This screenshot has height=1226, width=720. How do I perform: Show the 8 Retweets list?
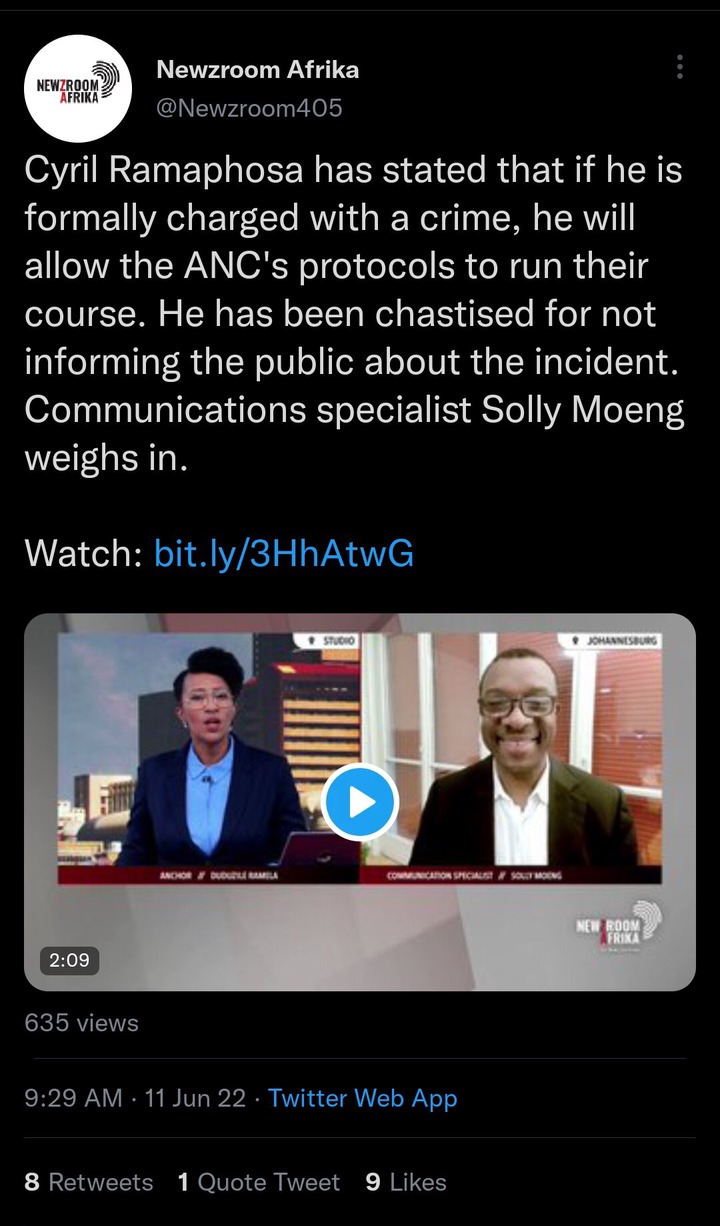[x=89, y=1182]
